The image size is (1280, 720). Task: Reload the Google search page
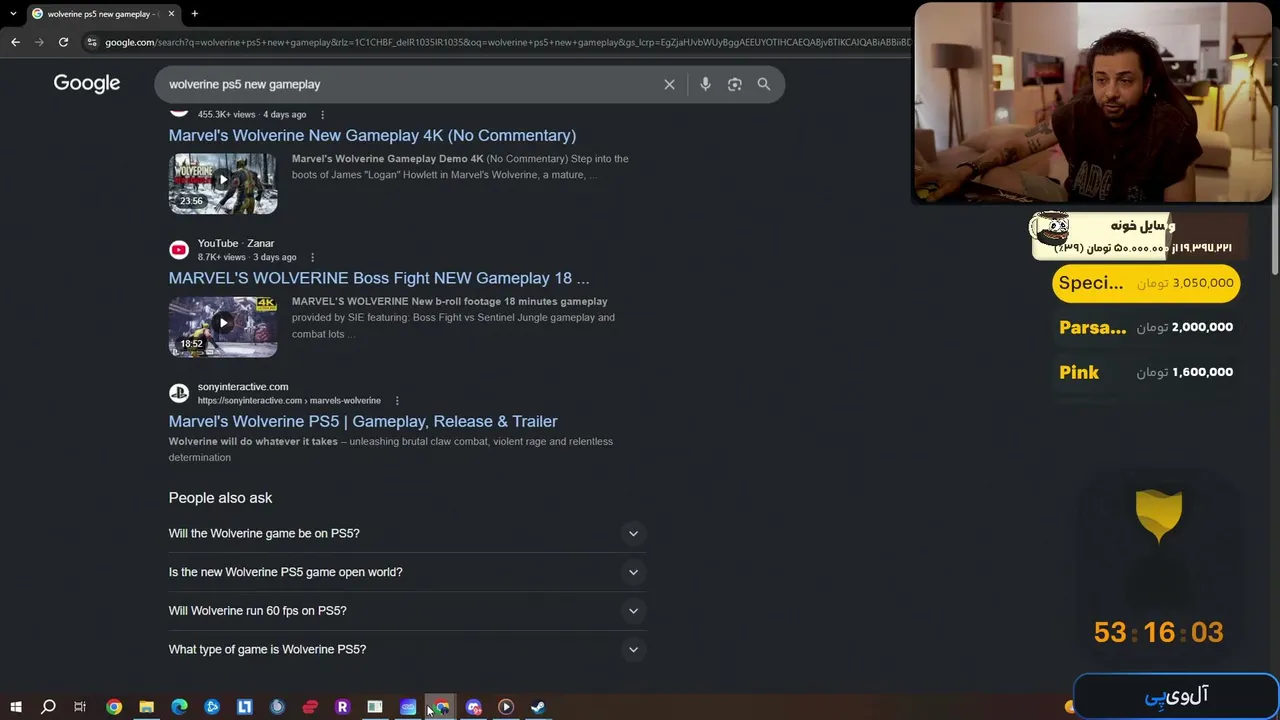[x=63, y=42]
